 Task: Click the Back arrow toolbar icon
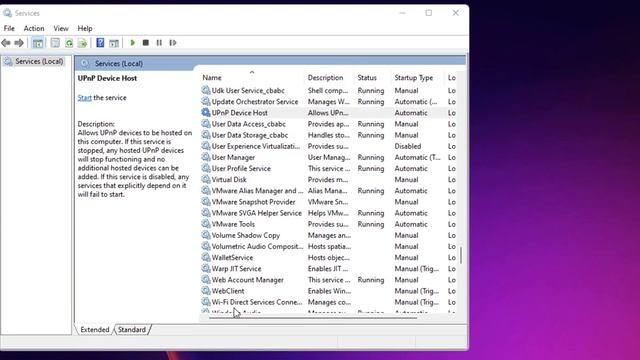coord(6,42)
